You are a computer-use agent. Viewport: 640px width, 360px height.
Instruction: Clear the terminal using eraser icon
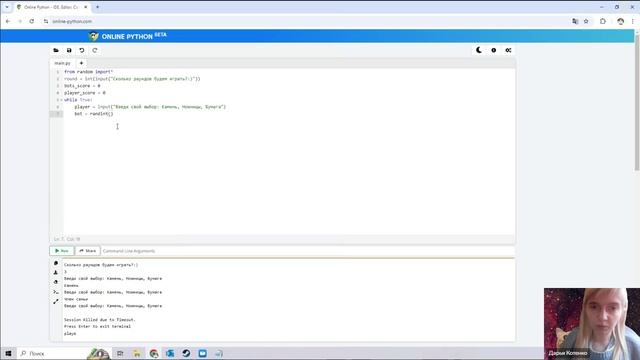tap(56, 282)
